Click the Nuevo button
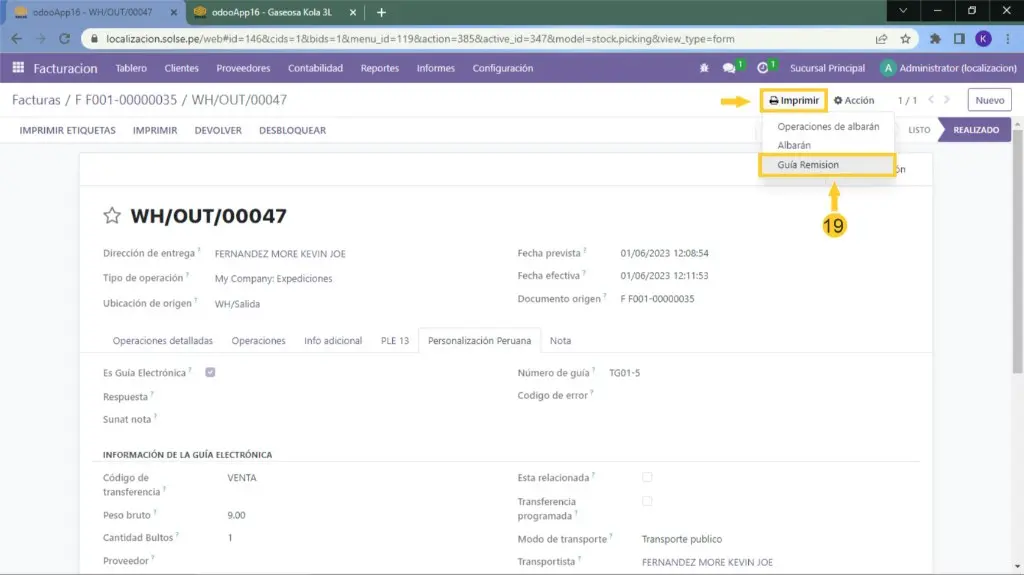 (x=989, y=100)
